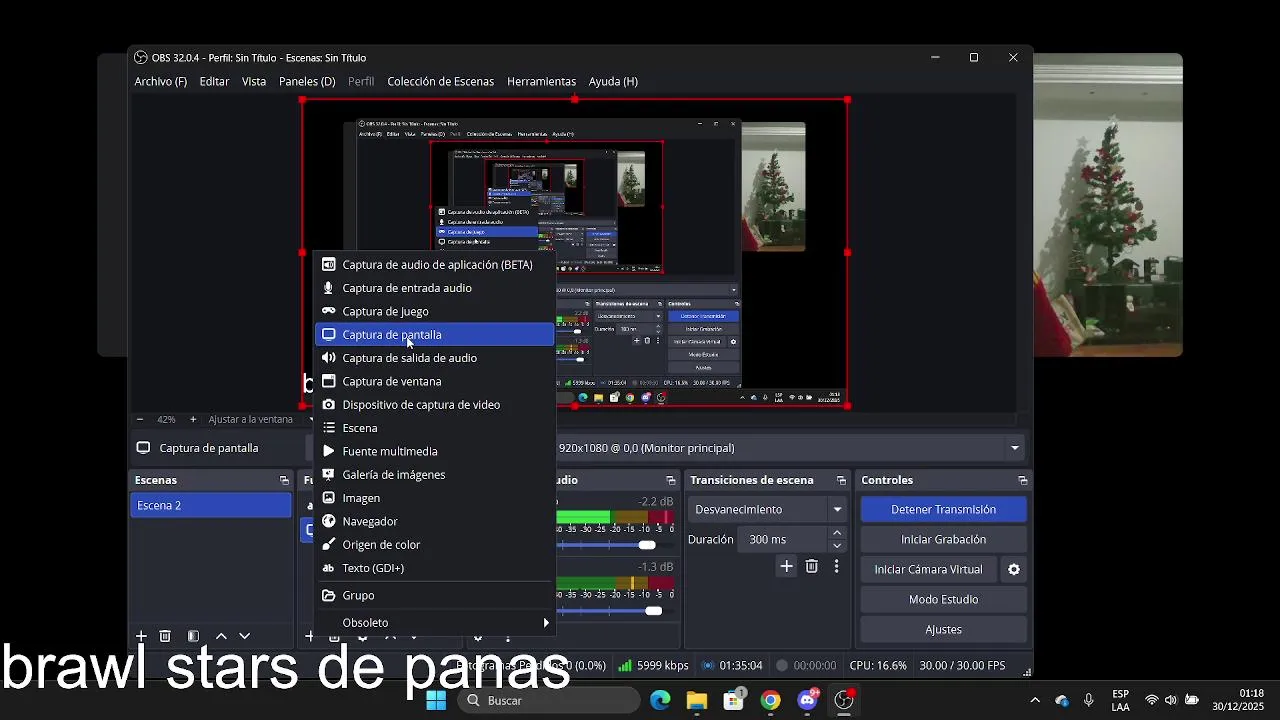
Task: Add a new scene transition
Action: tap(787, 566)
